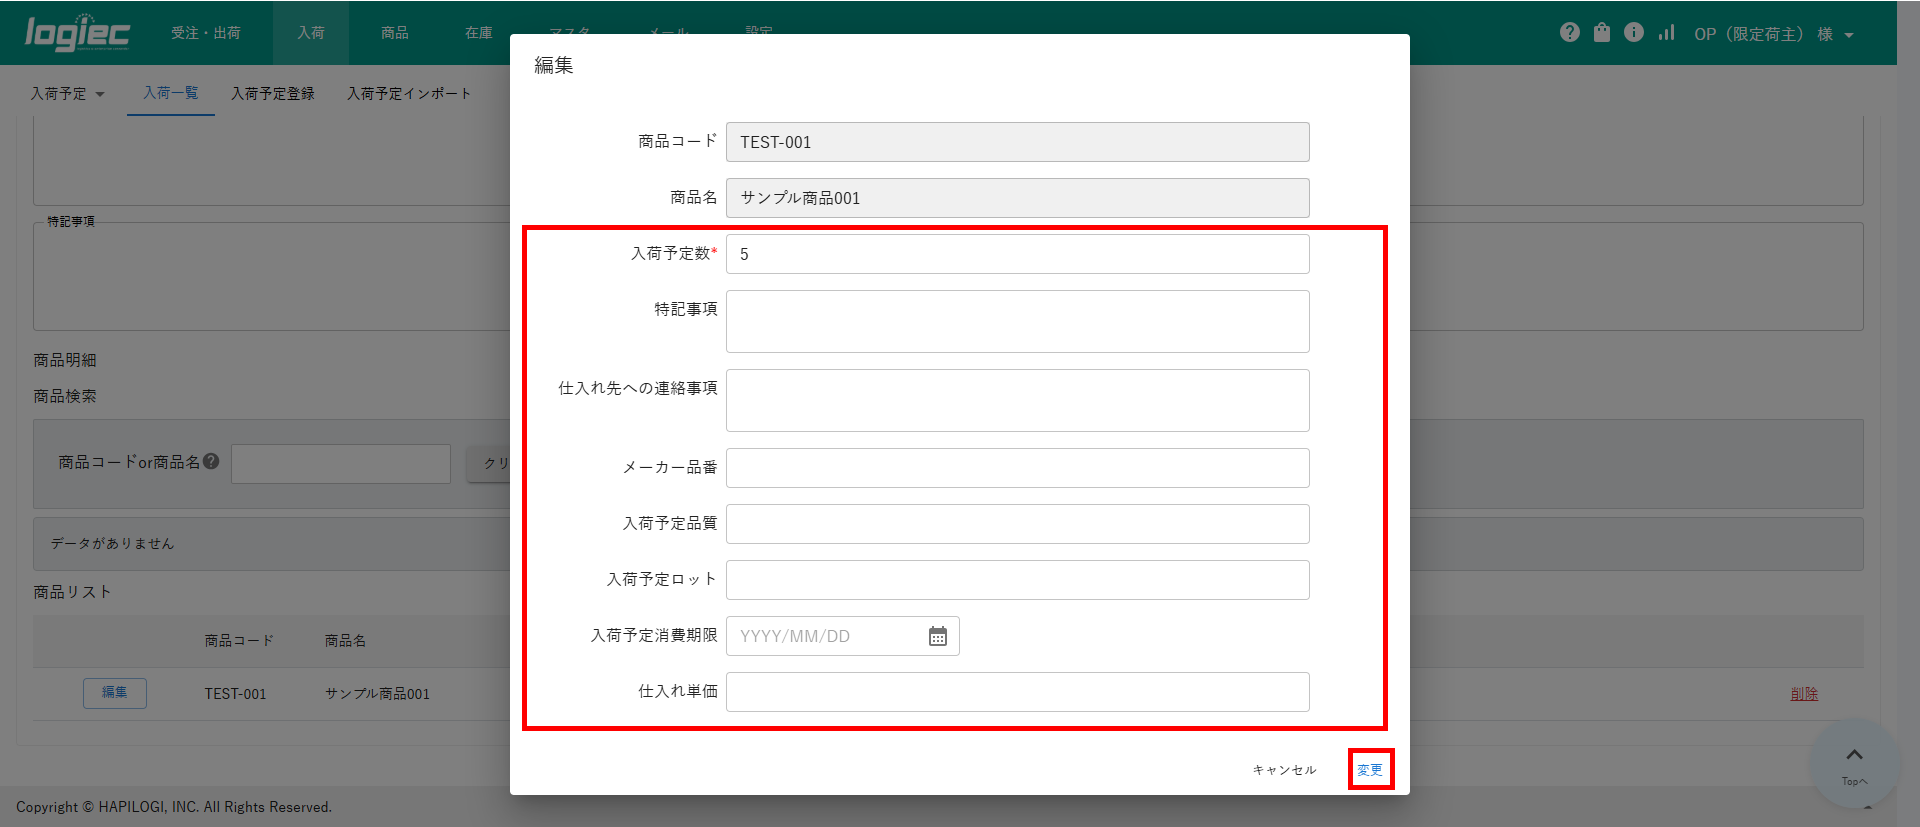Open the bar chart statistics icon
This screenshot has height=827, width=1920.
[x=1666, y=33]
